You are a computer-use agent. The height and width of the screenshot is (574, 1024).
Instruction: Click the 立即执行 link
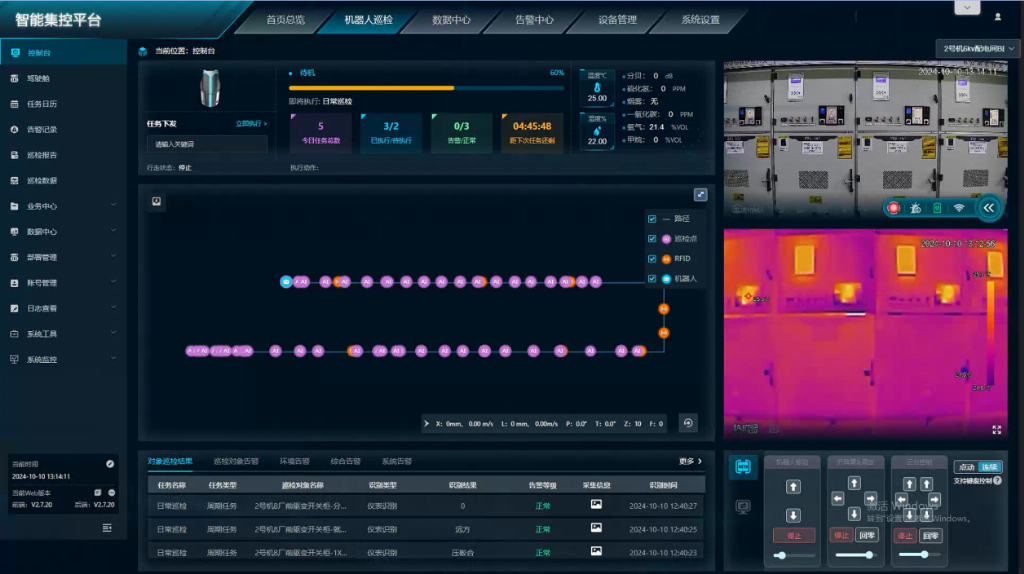pyautogui.click(x=251, y=124)
